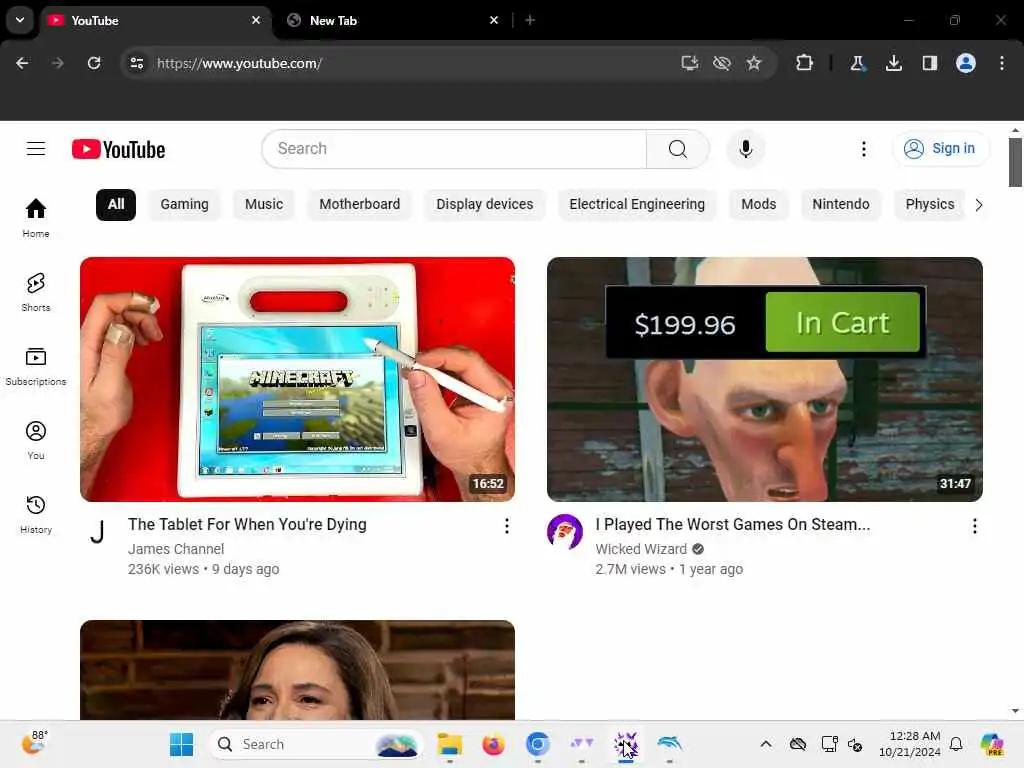Open taskbar clock showing 12:28 AM
1024x768 pixels.
coord(909,744)
